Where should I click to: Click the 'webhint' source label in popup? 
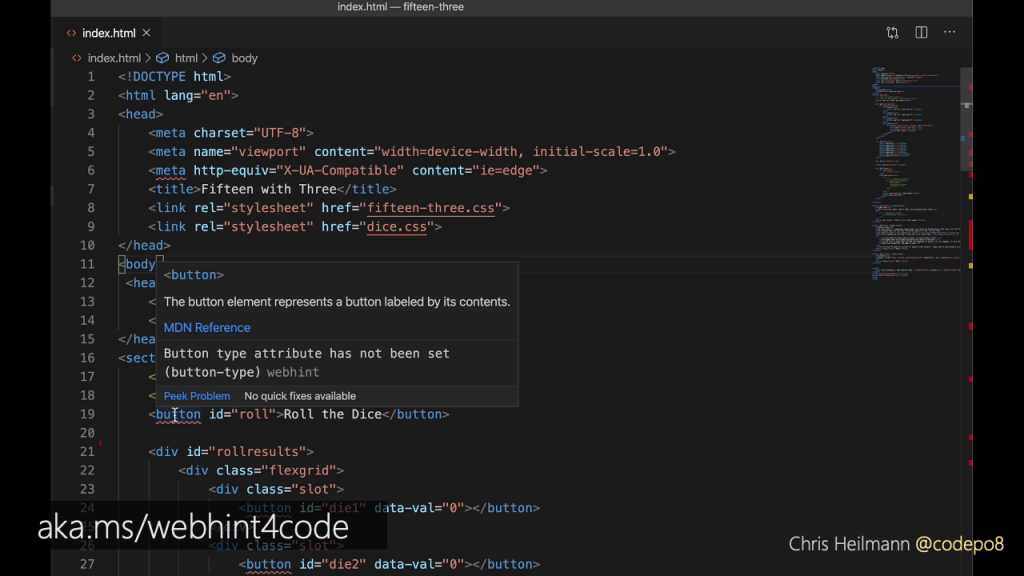pos(293,372)
